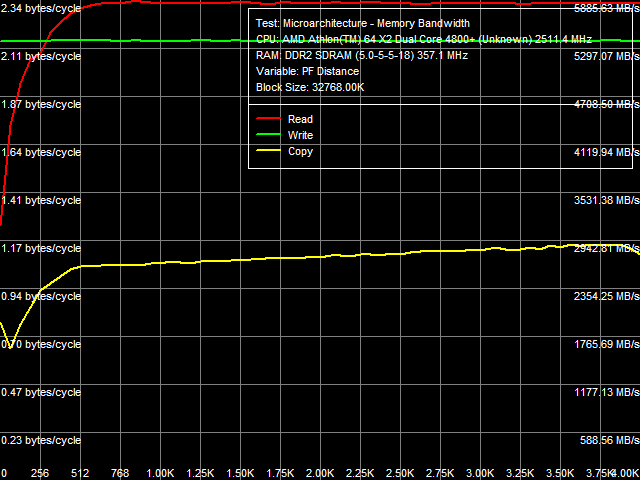Screen dimensions: 640x480
Task: Click the 0.23 bytes/cycle axis label
Action: click(41, 440)
